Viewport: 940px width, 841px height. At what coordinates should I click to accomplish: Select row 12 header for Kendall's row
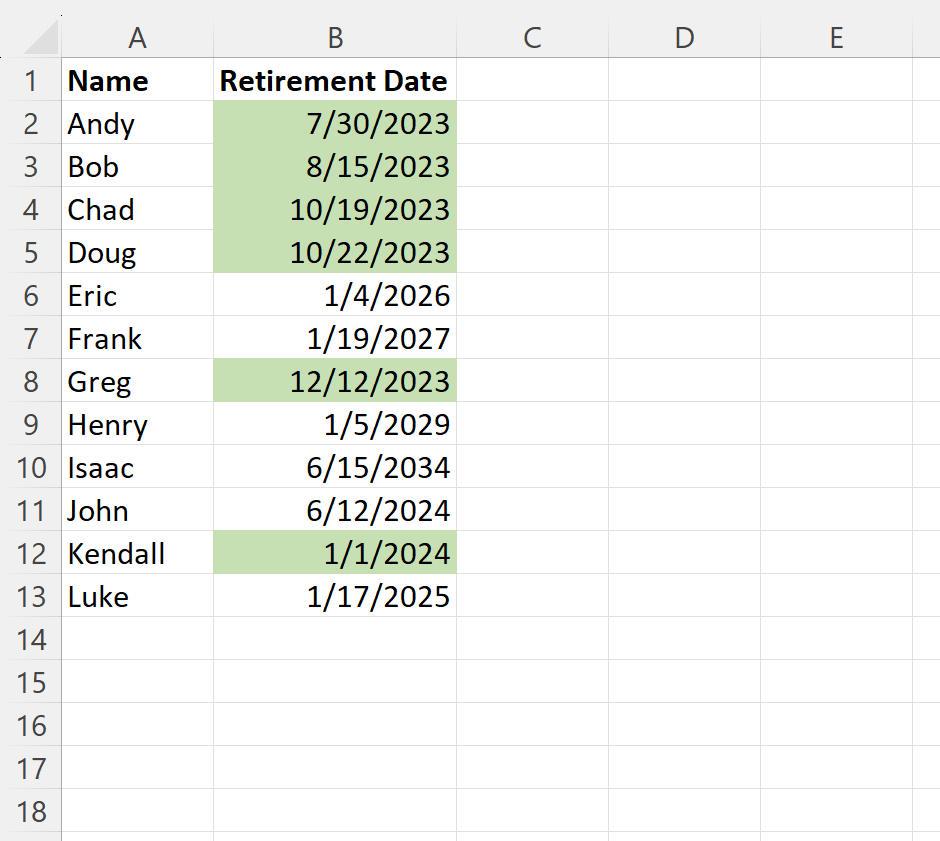(32, 553)
